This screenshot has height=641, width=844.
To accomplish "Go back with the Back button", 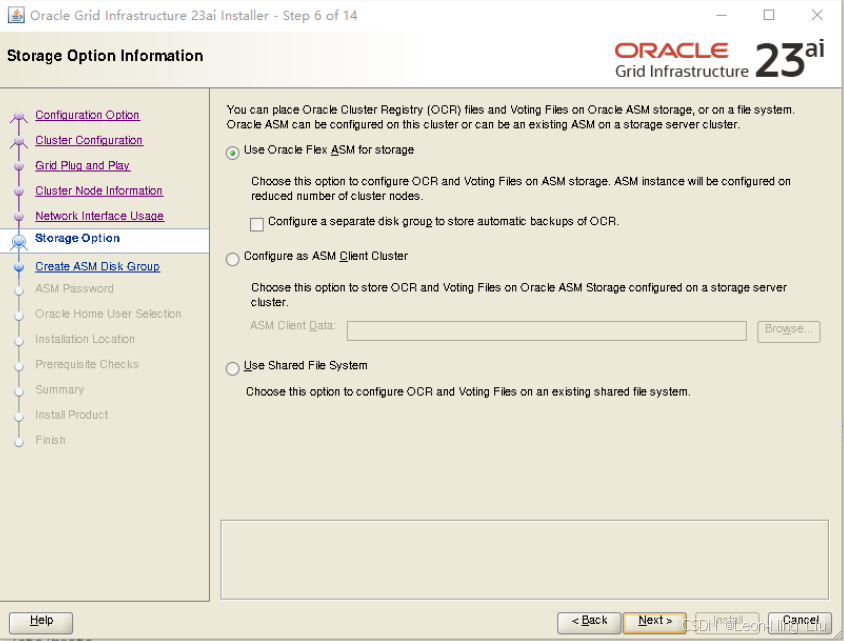I will pyautogui.click(x=589, y=622).
